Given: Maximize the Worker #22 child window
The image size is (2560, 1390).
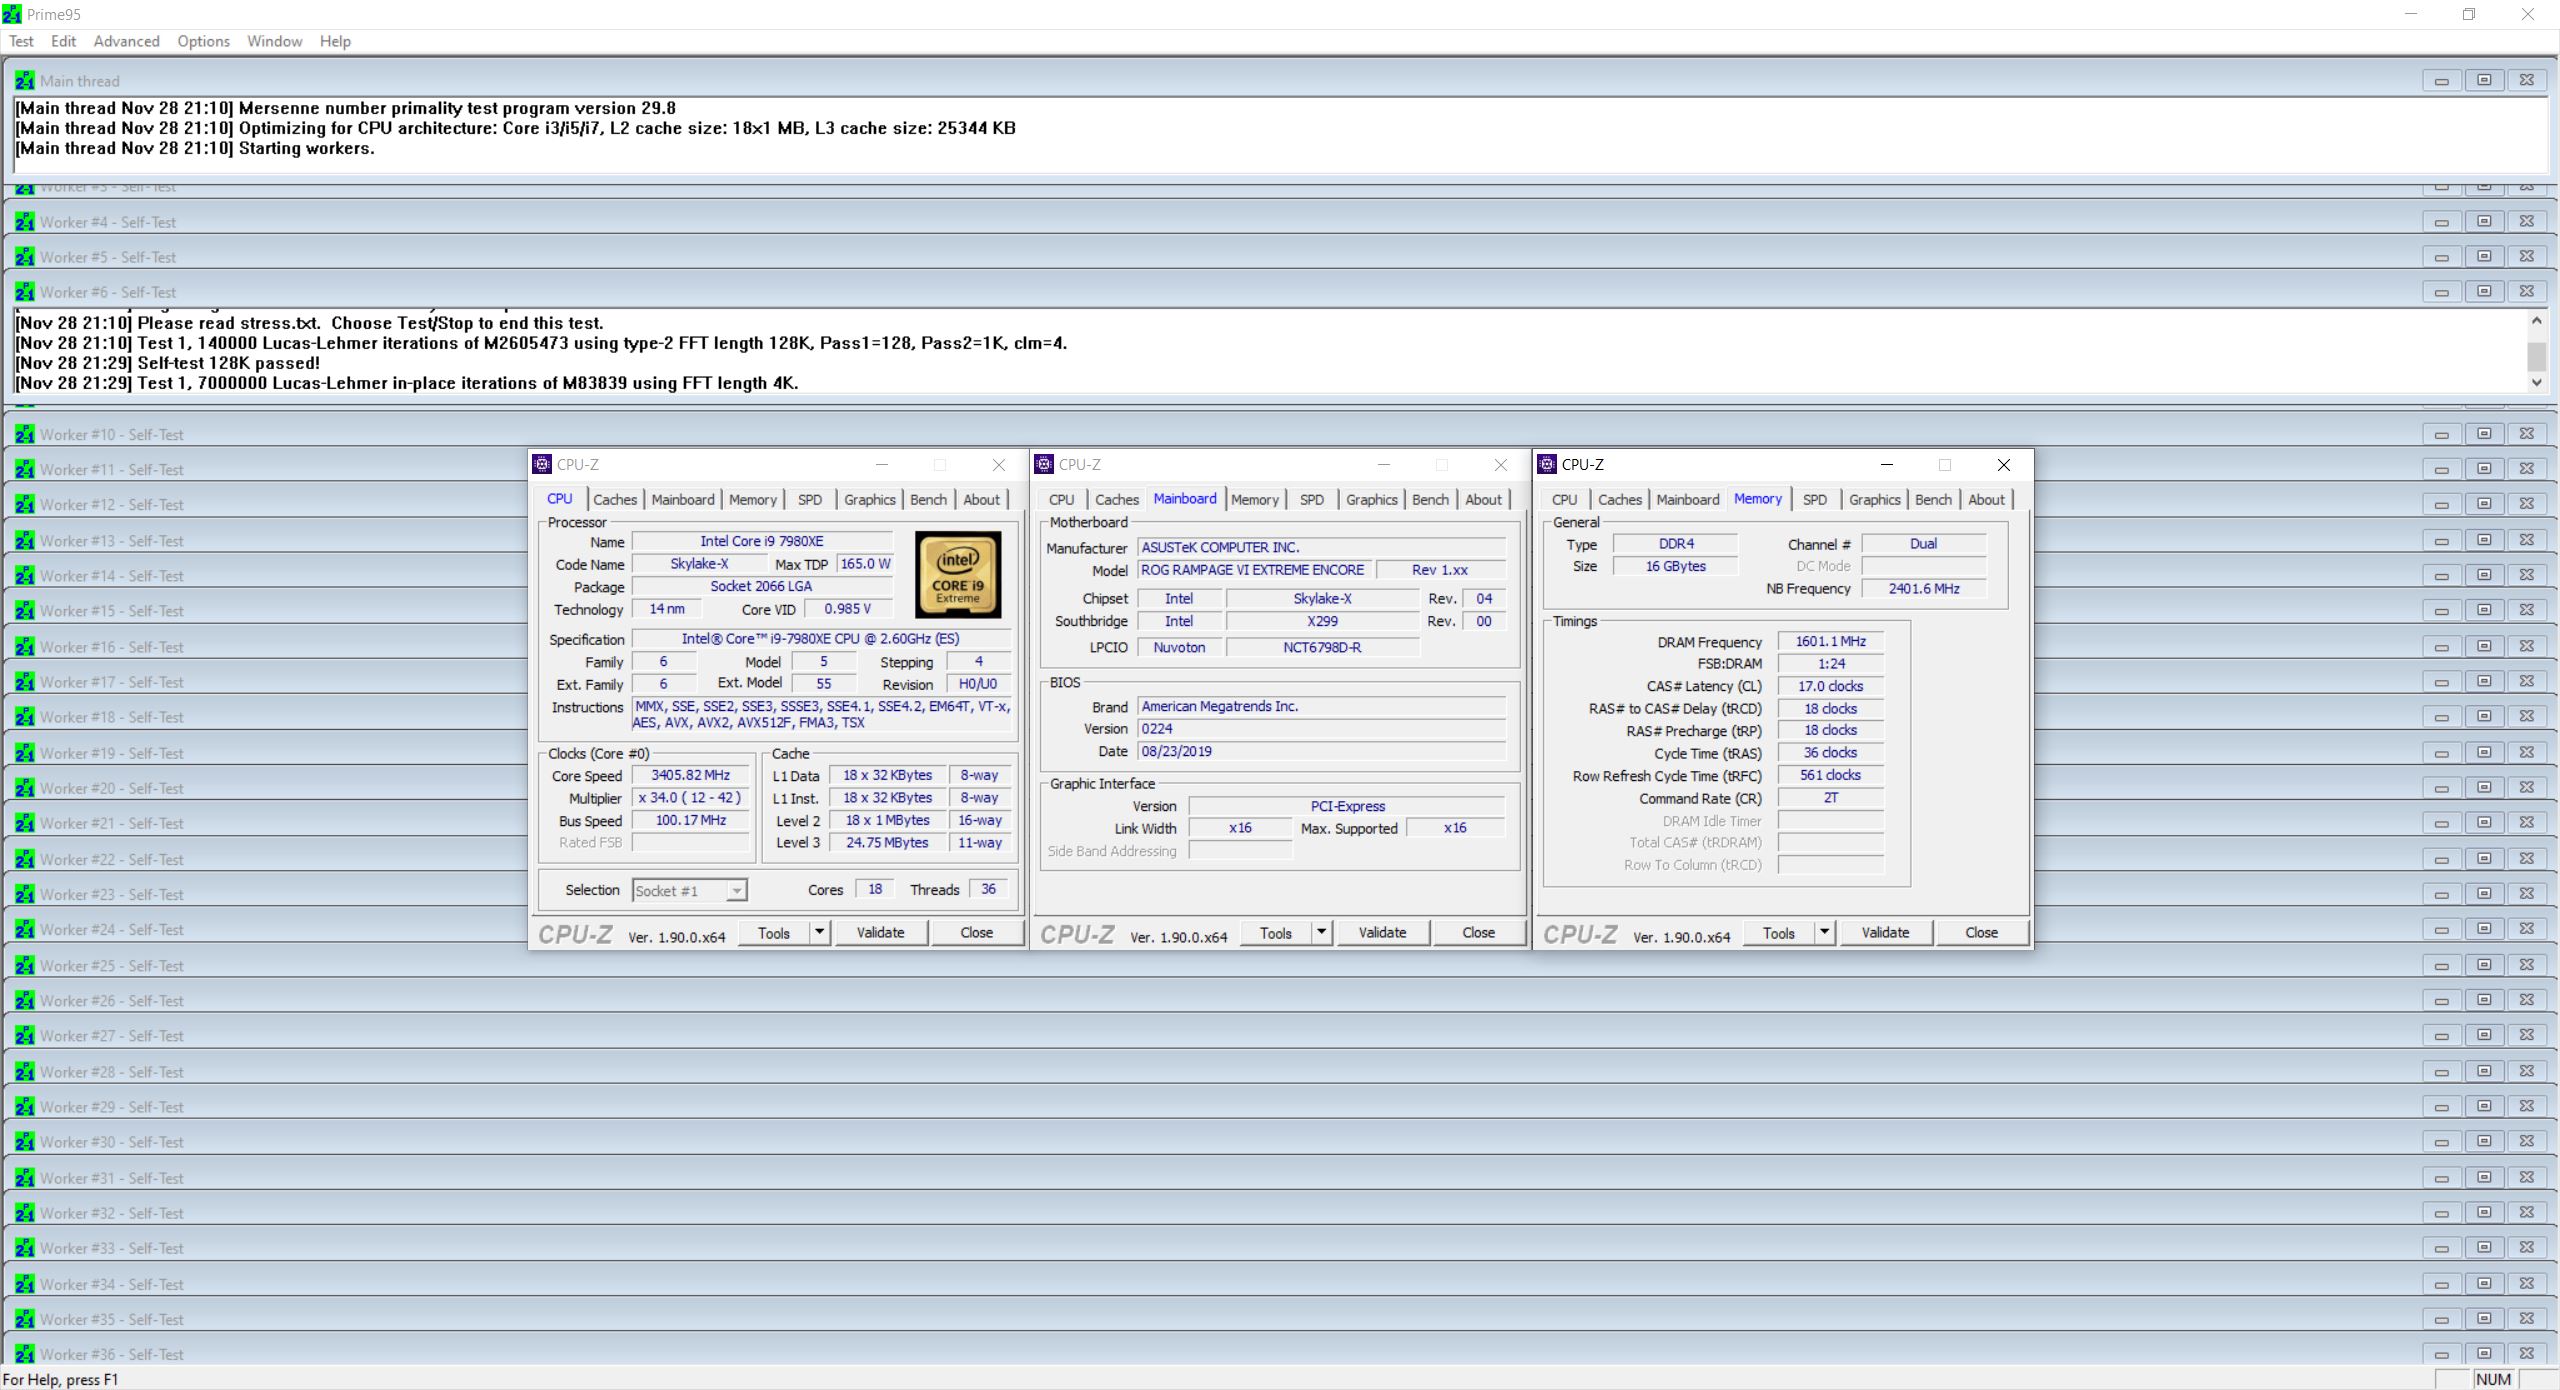Looking at the screenshot, I should point(2484,859).
